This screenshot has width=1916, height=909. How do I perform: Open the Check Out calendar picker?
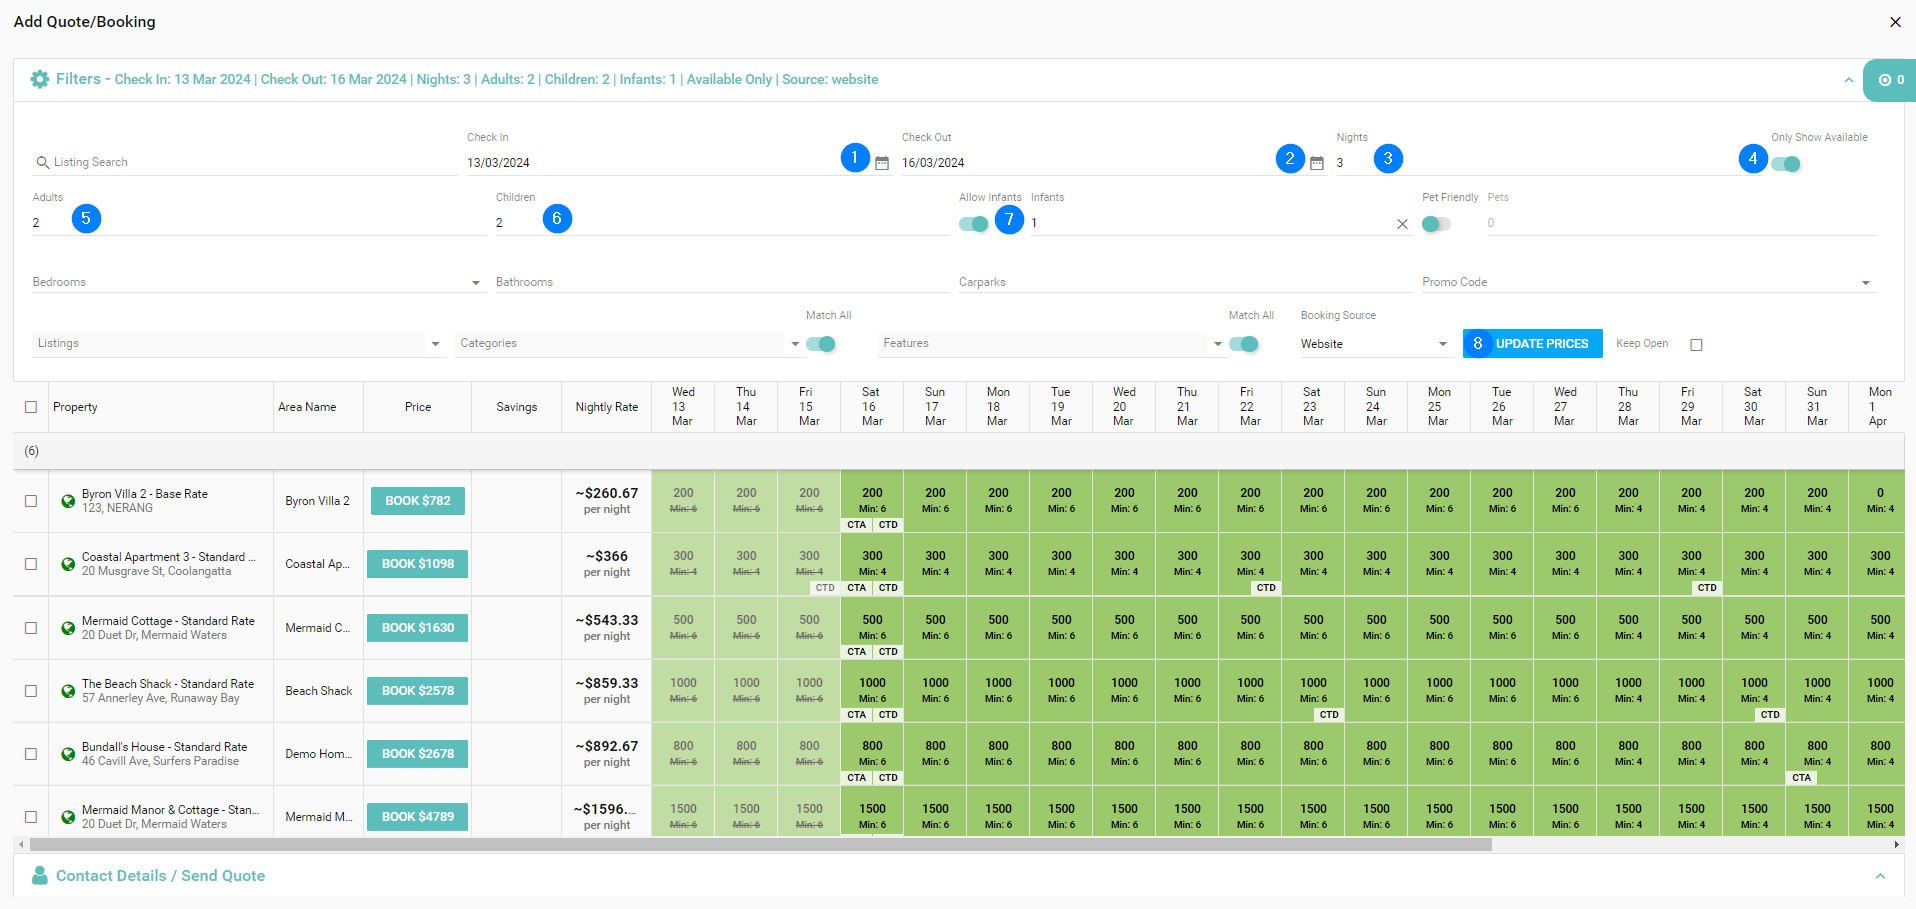[x=1317, y=163]
